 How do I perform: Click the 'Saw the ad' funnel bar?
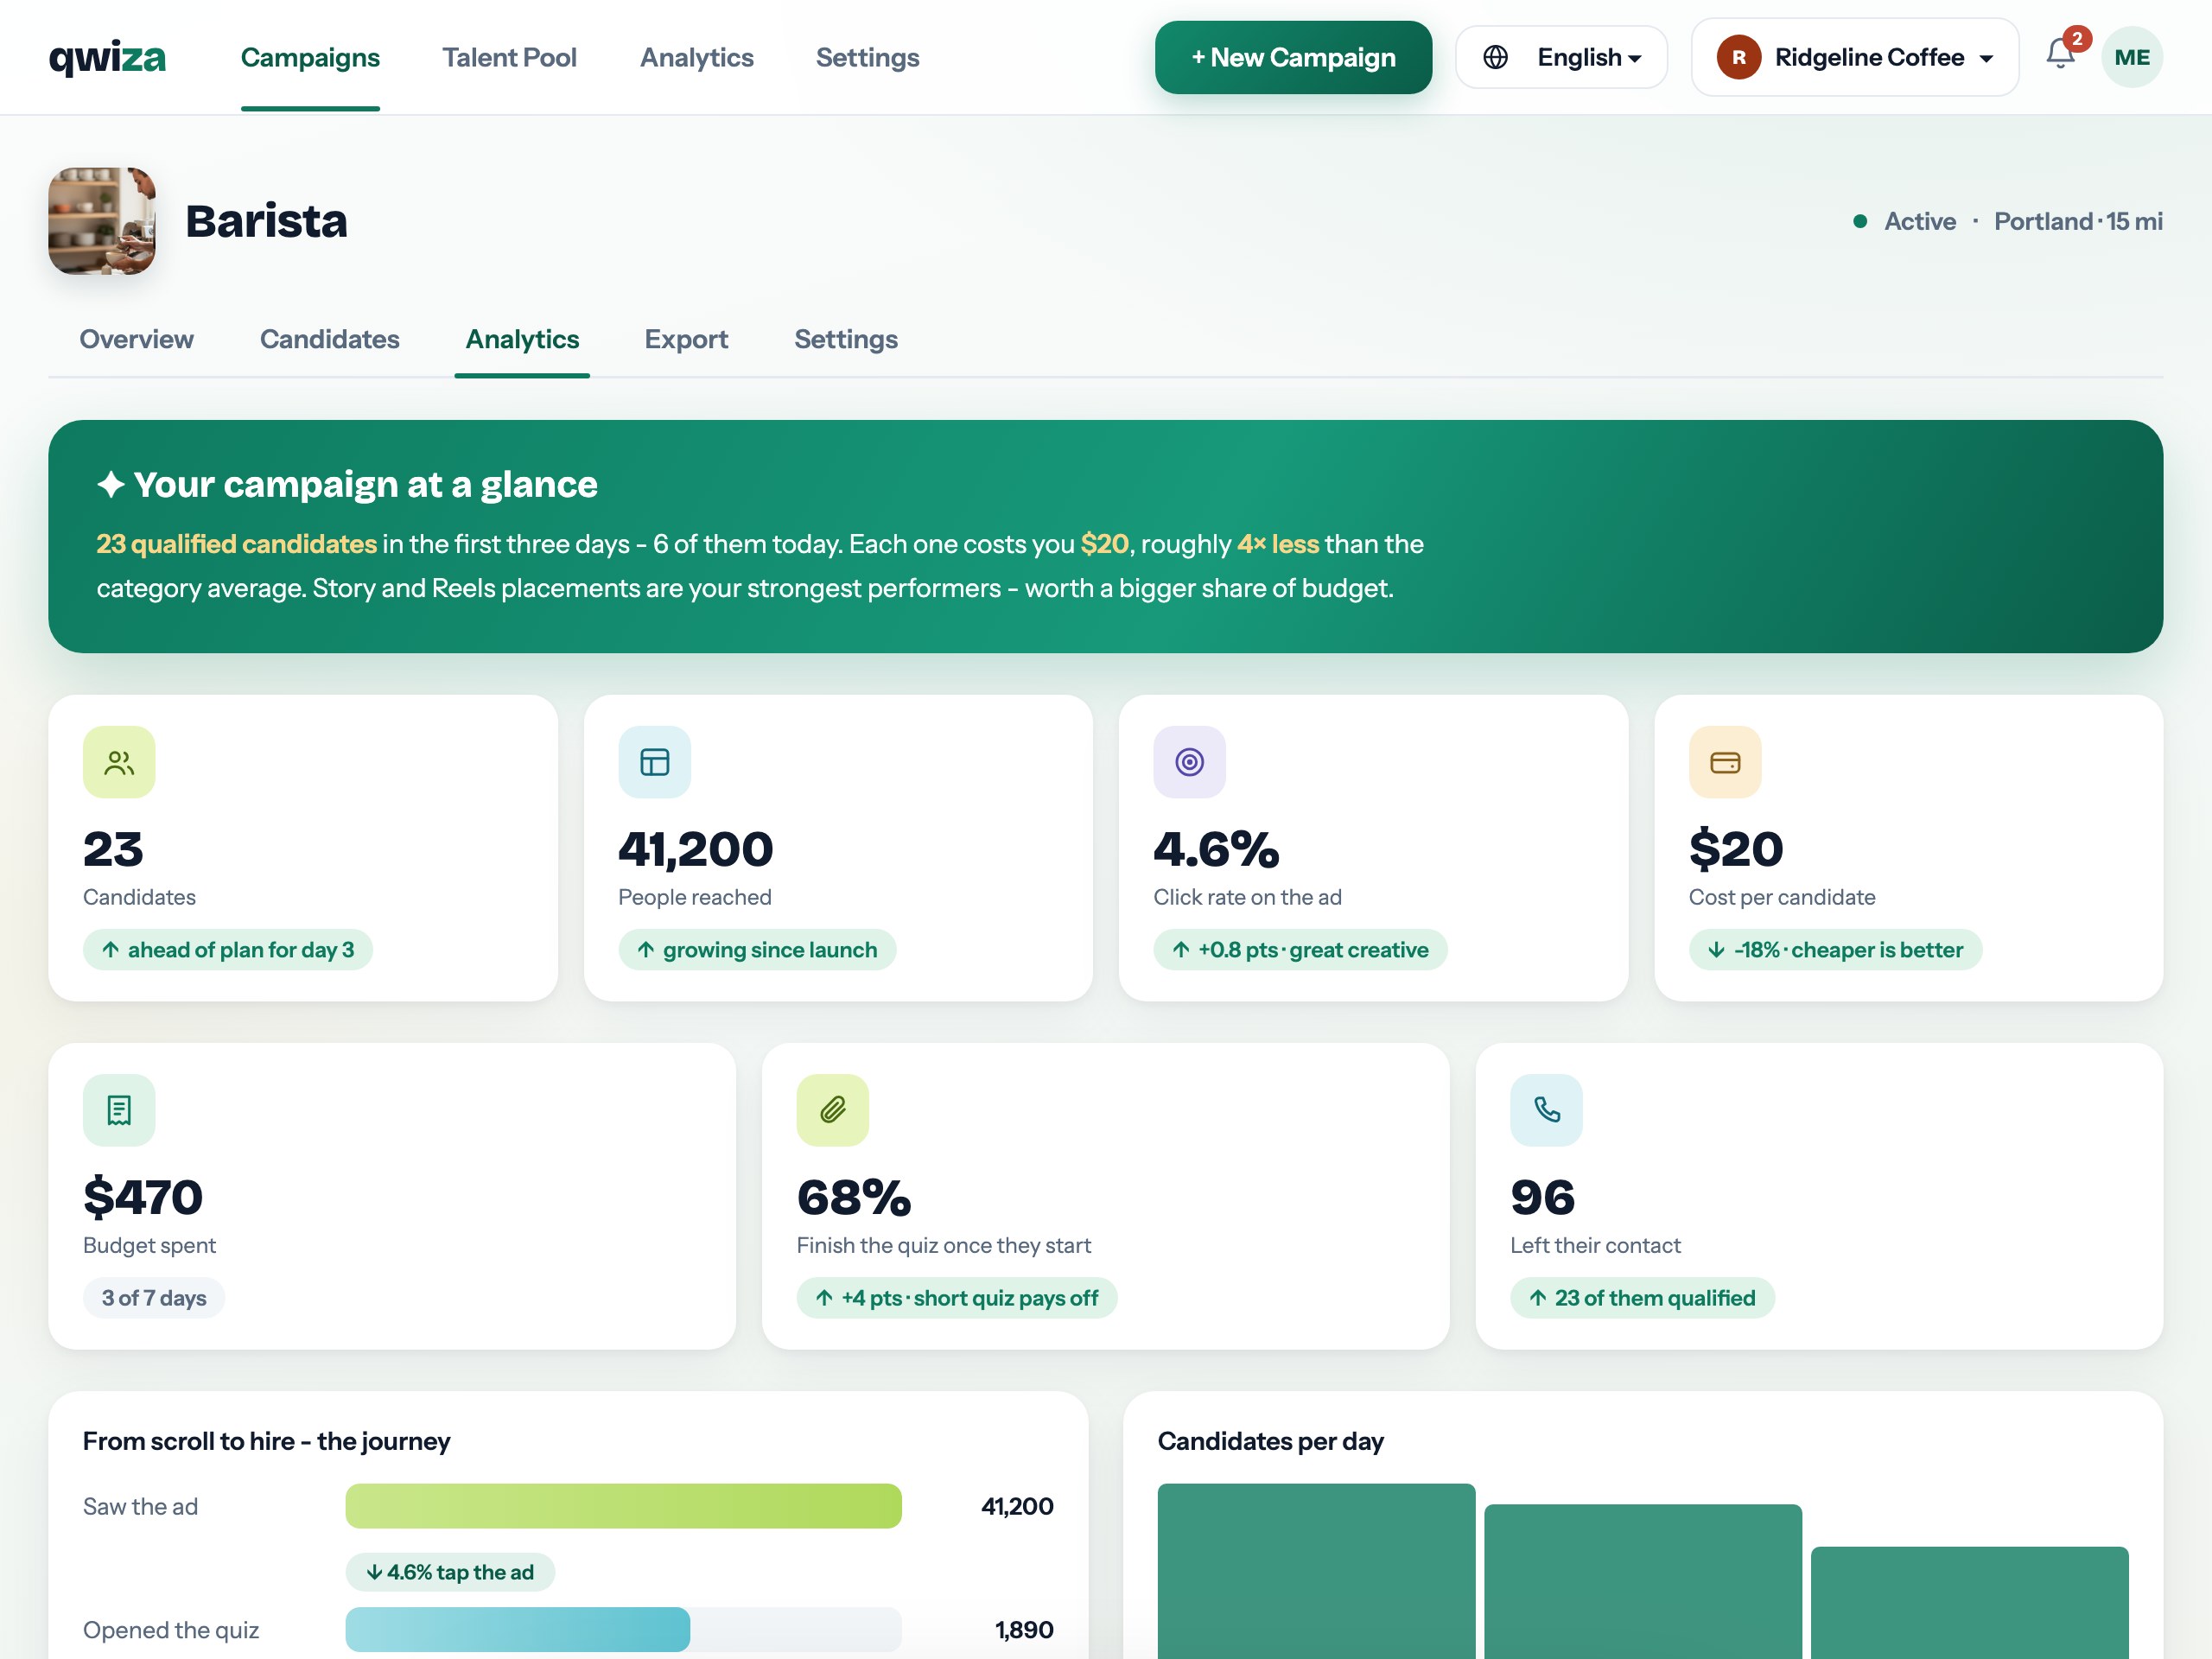click(623, 1506)
